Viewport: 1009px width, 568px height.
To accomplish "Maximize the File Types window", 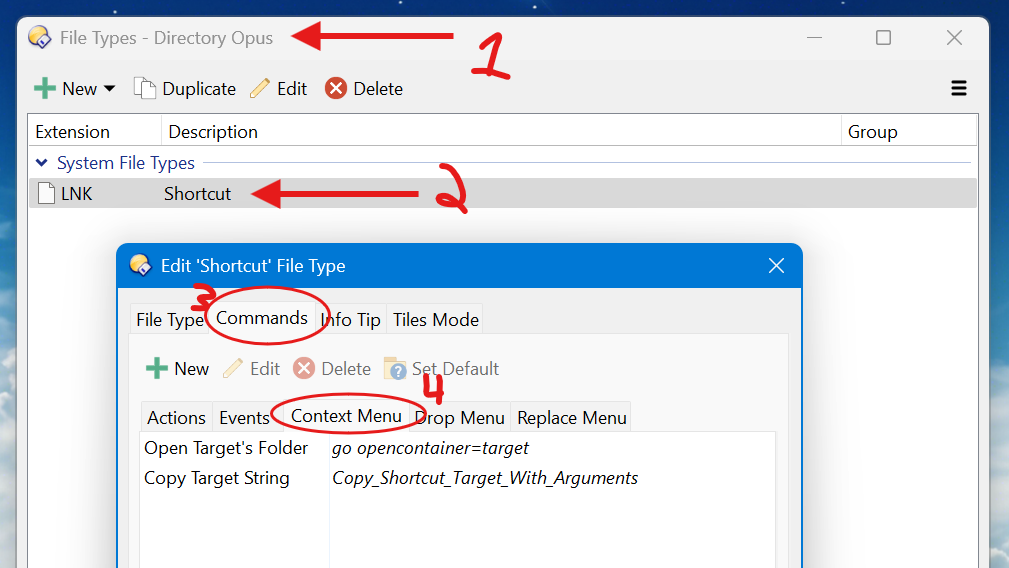I will pyautogui.click(x=884, y=38).
